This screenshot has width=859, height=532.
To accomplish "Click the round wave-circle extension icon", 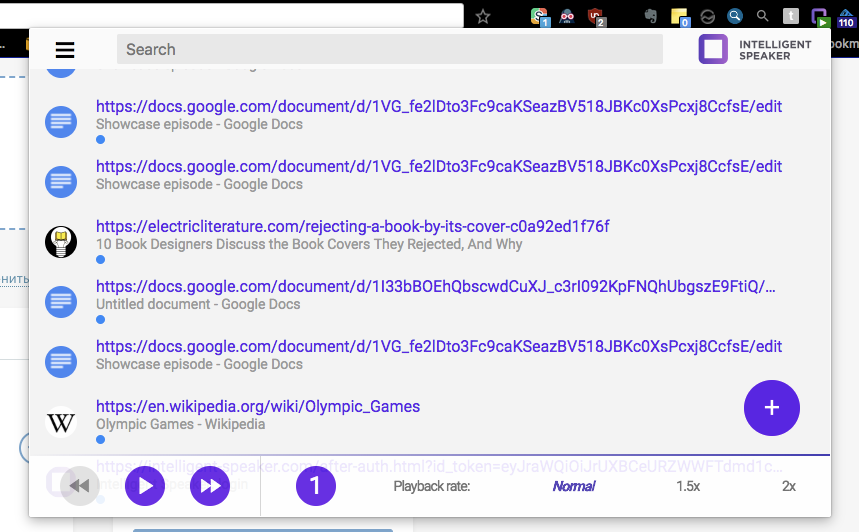I will (x=708, y=17).
